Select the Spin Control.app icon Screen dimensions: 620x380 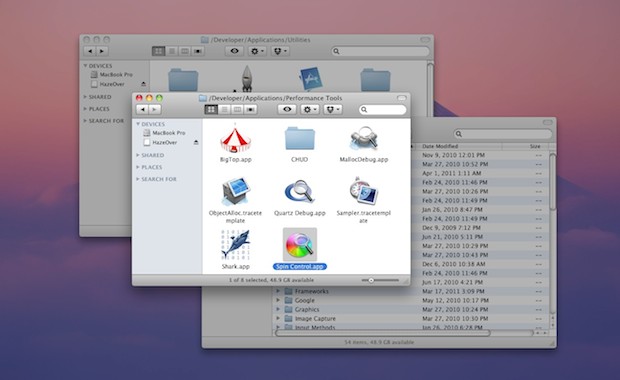click(300, 244)
